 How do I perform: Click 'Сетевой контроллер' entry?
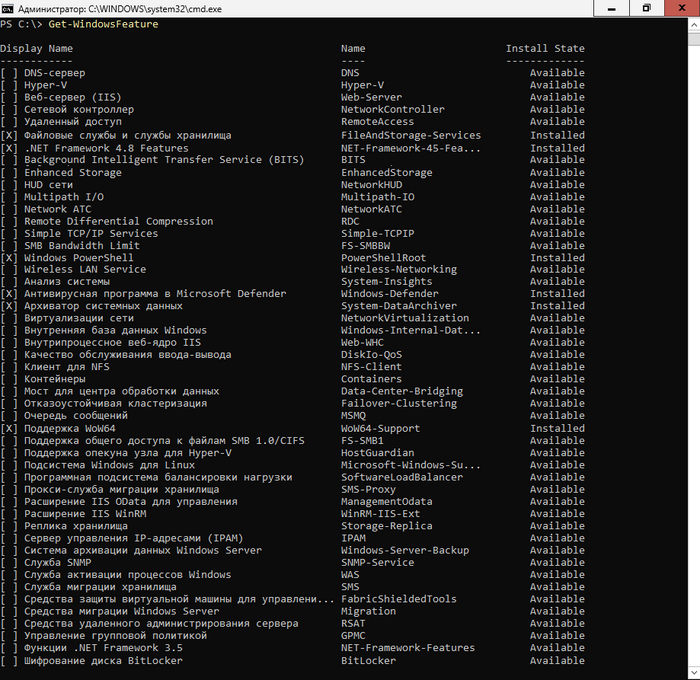pos(79,109)
